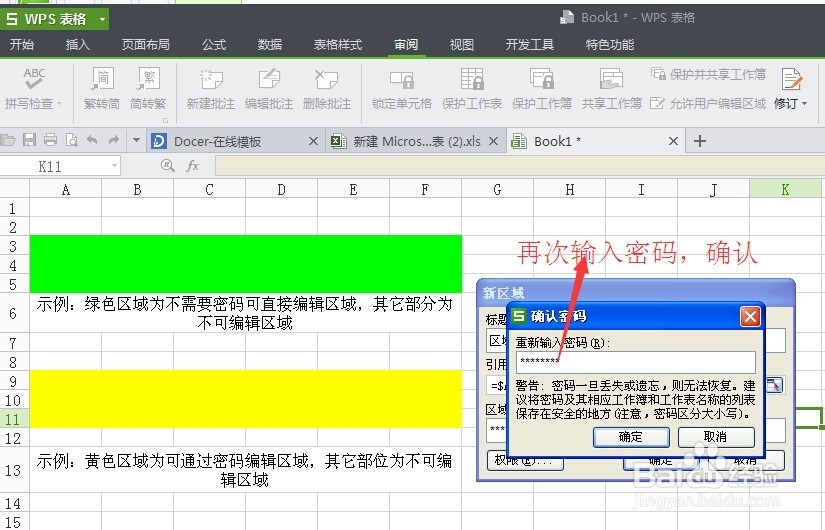Click the save disk icon
Image resolution: width=825 pixels, height=530 pixels.
29,141
